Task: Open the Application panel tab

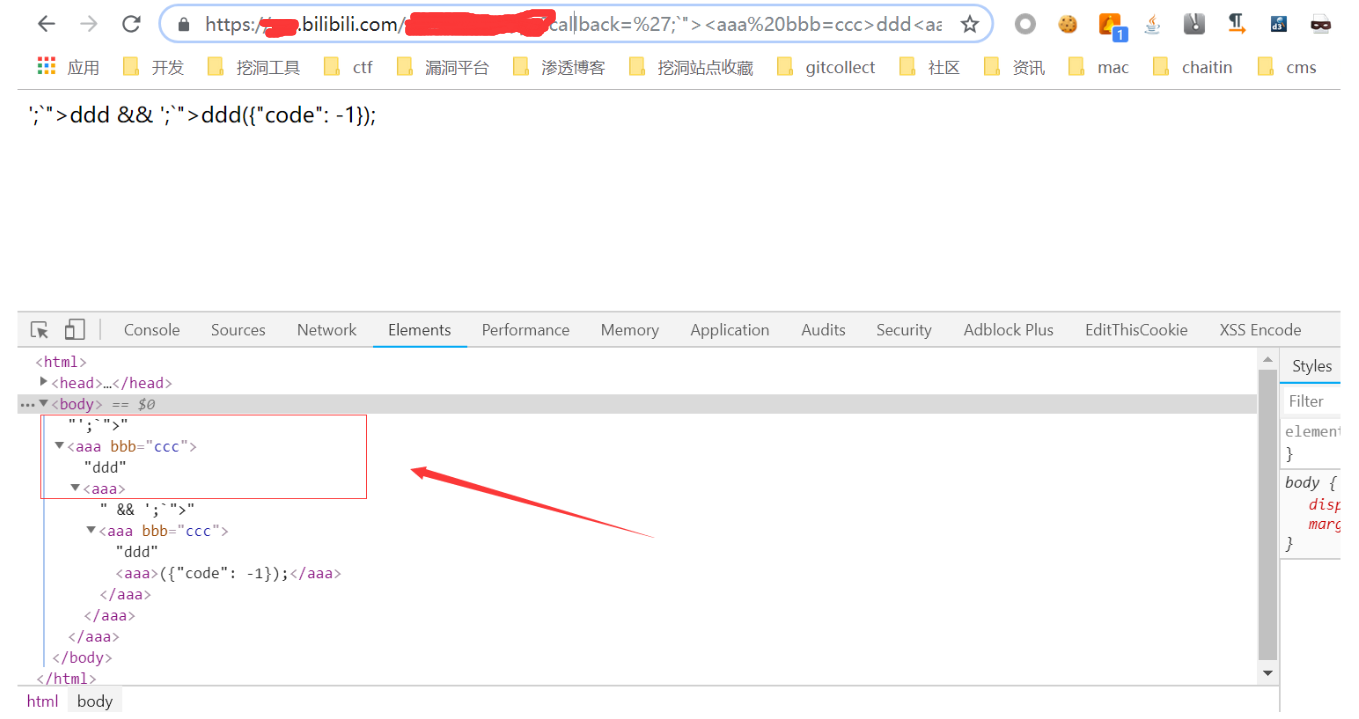Action: click(x=730, y=330)
